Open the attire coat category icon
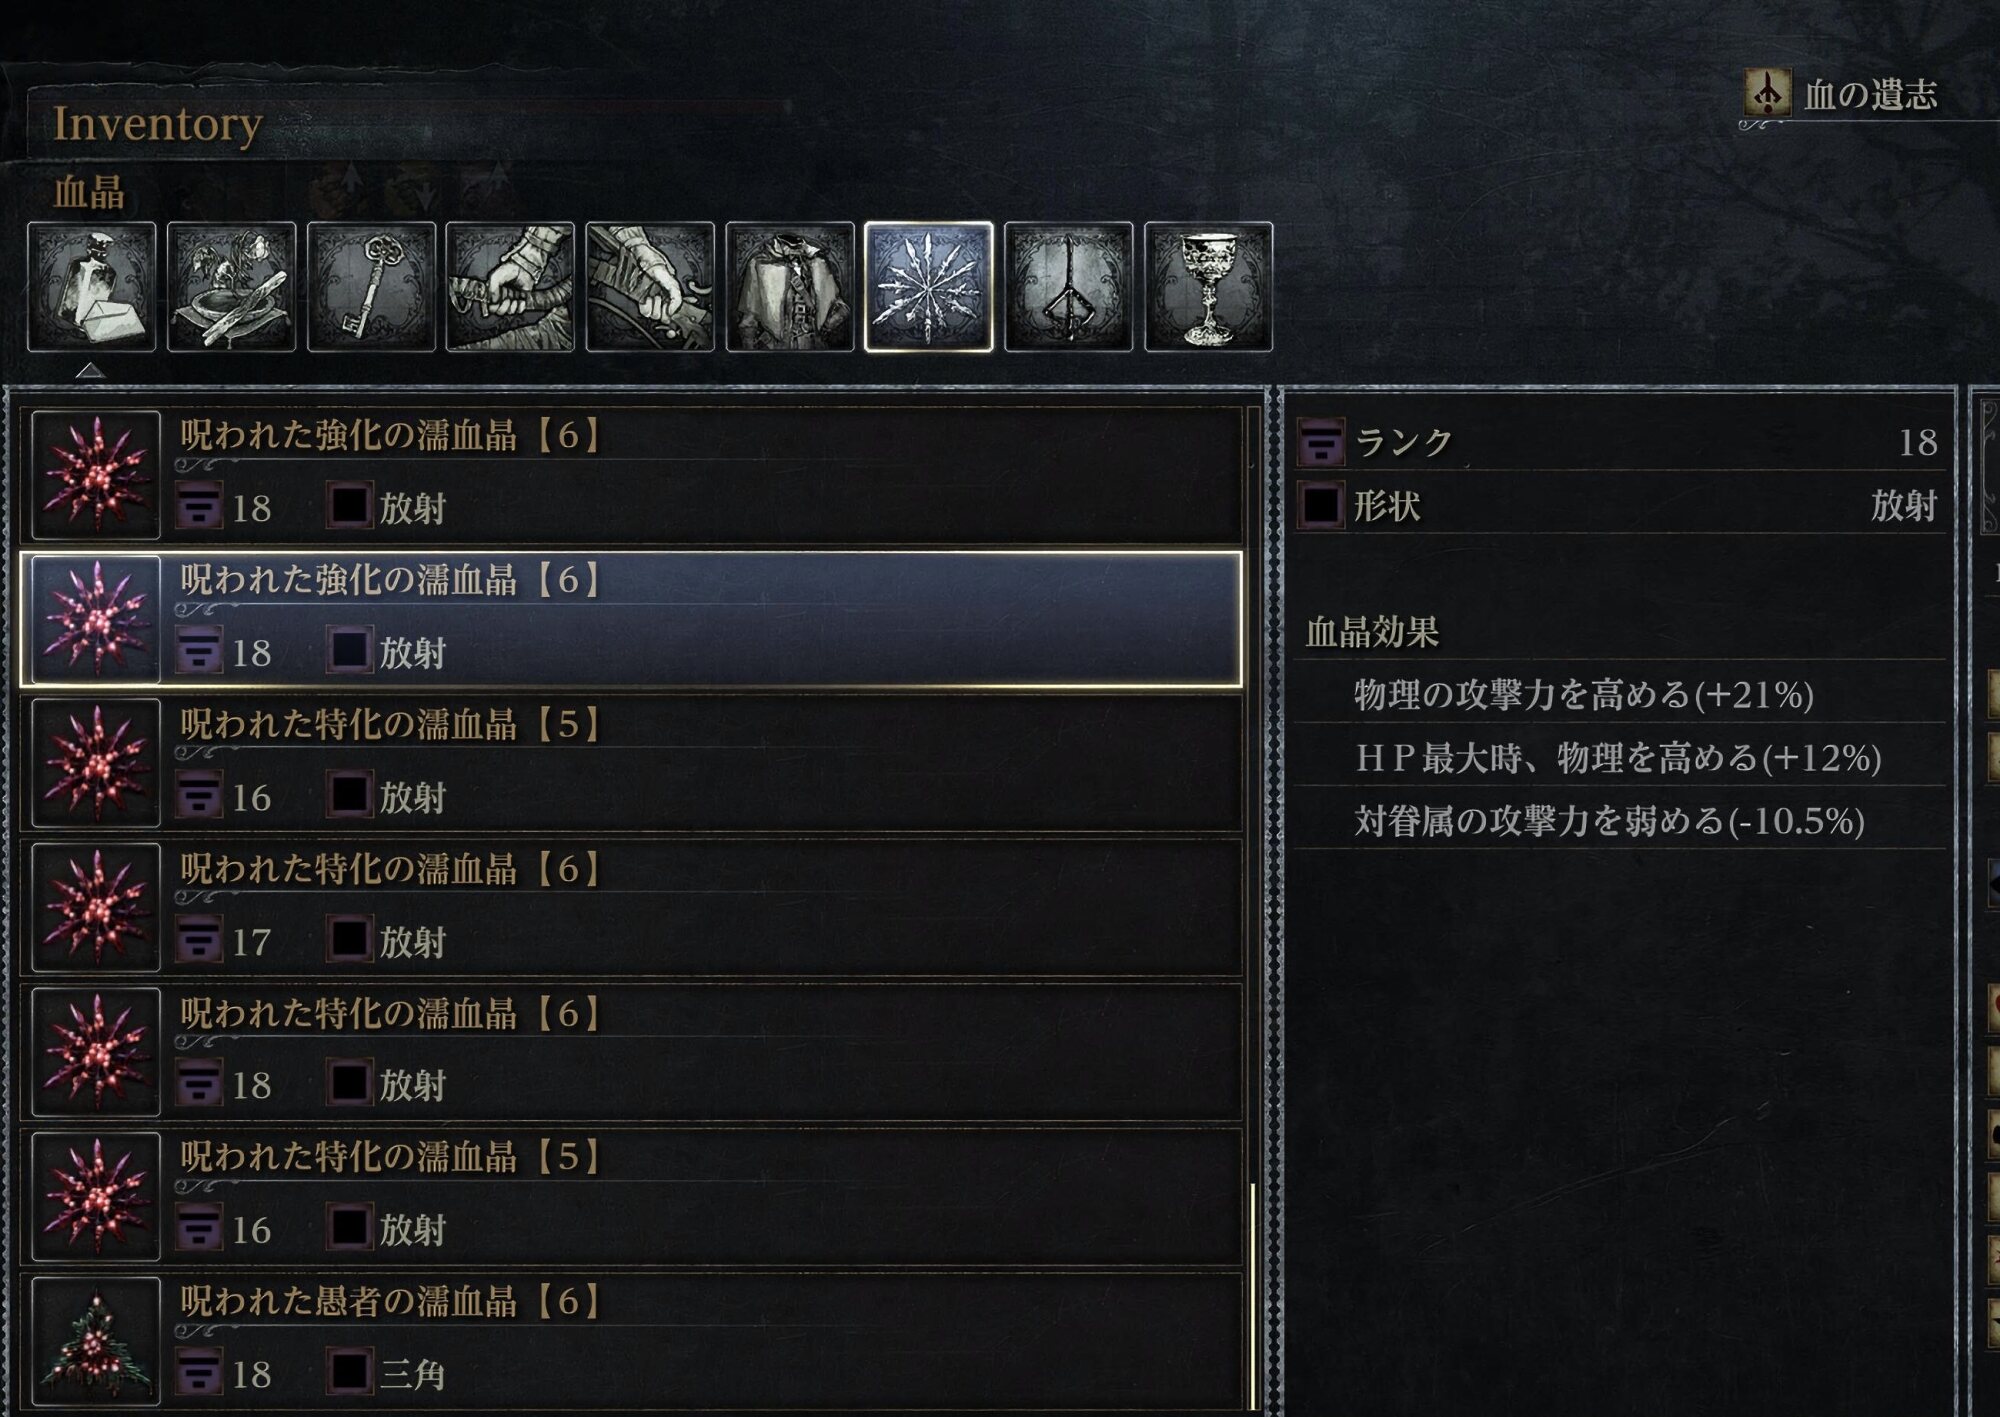 [790, 287]
